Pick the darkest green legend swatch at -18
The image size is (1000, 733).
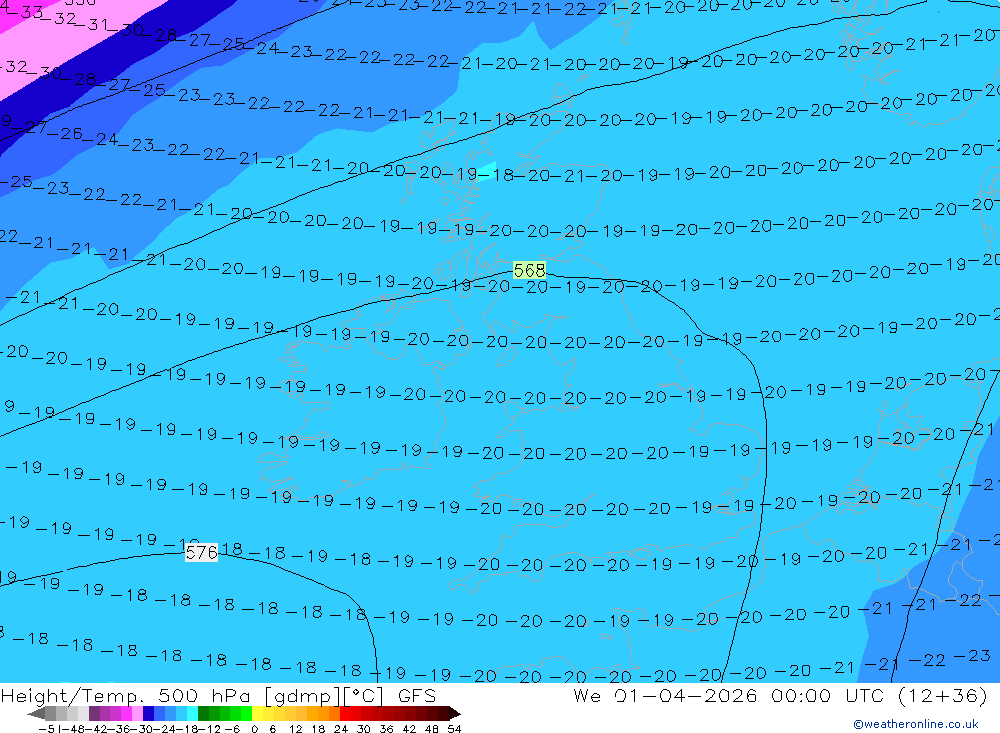pos(203,713)
